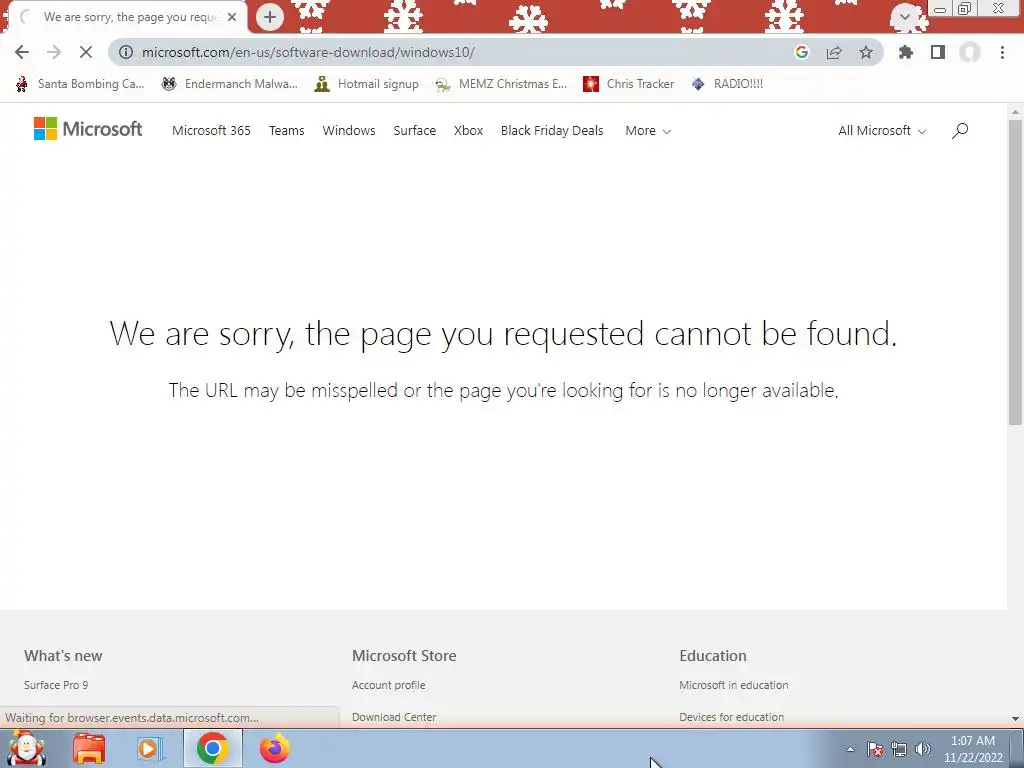This screenshot has height=768, width=1024.
Task: Open Microsoft in education link
Action: [x=733, y=685]
